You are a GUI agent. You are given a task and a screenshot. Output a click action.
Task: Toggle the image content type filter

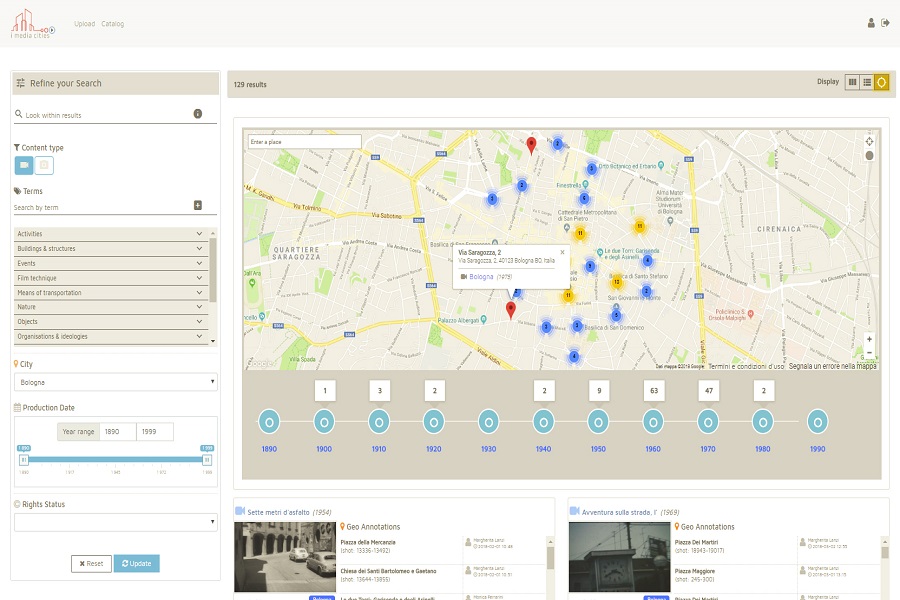[x=45, y=165]
